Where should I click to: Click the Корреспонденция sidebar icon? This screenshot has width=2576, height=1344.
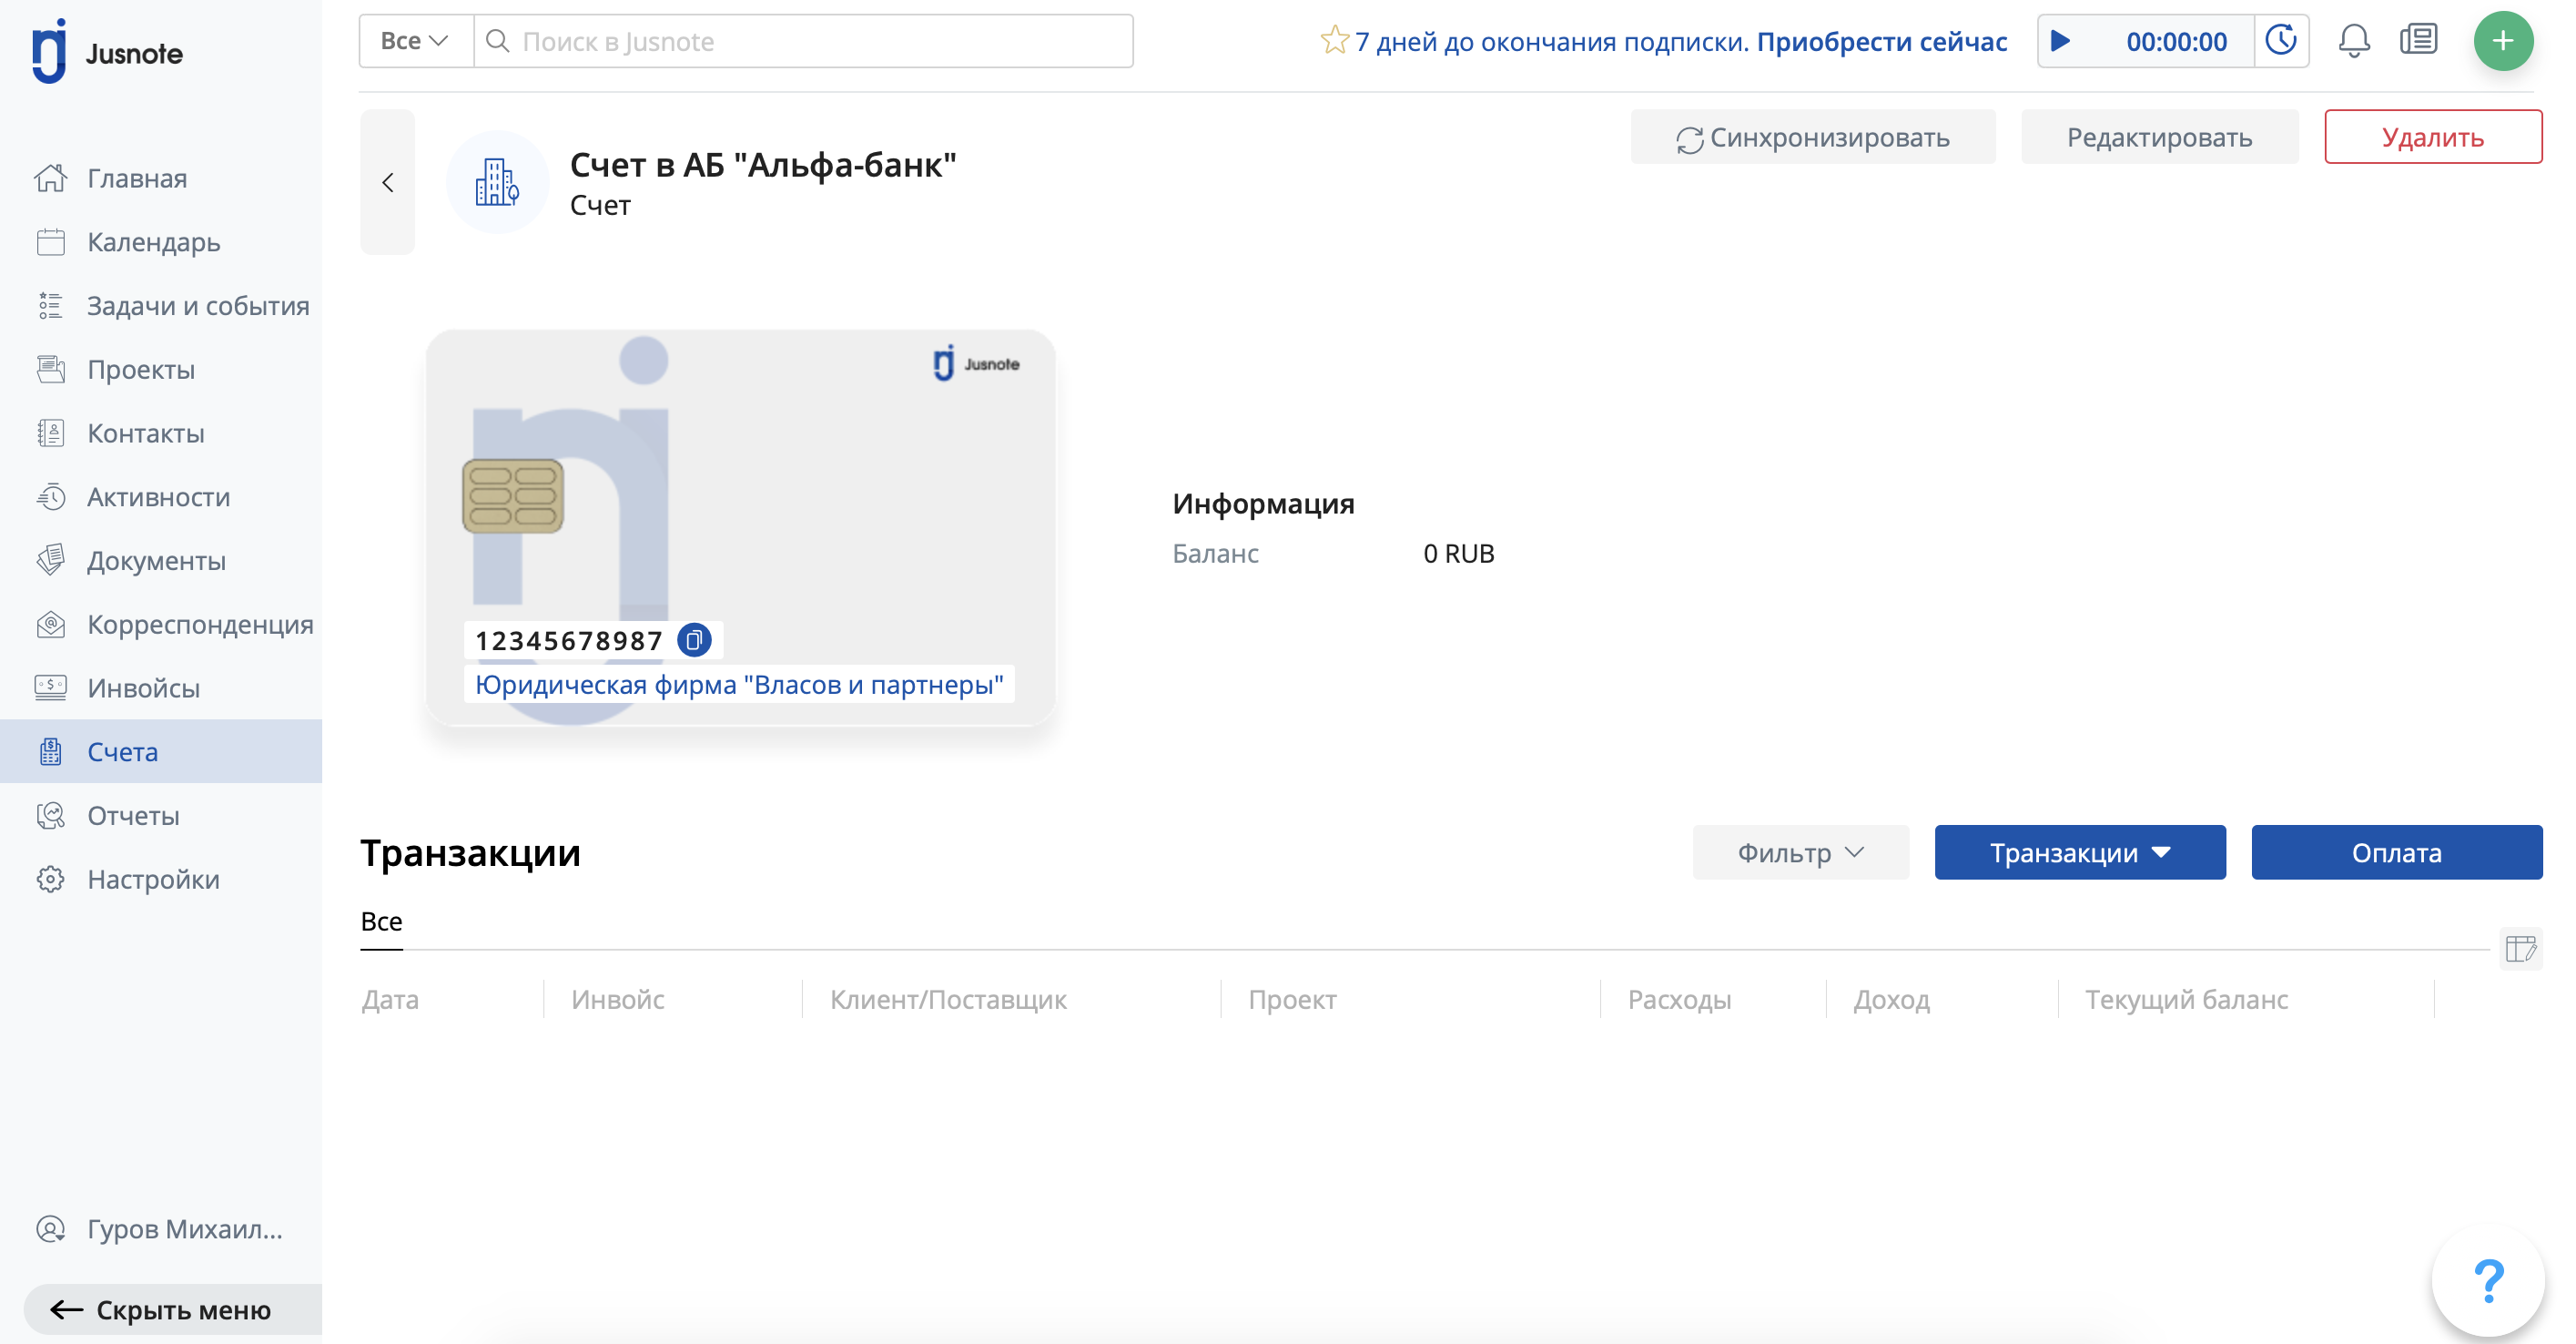[x=51, y=624]
